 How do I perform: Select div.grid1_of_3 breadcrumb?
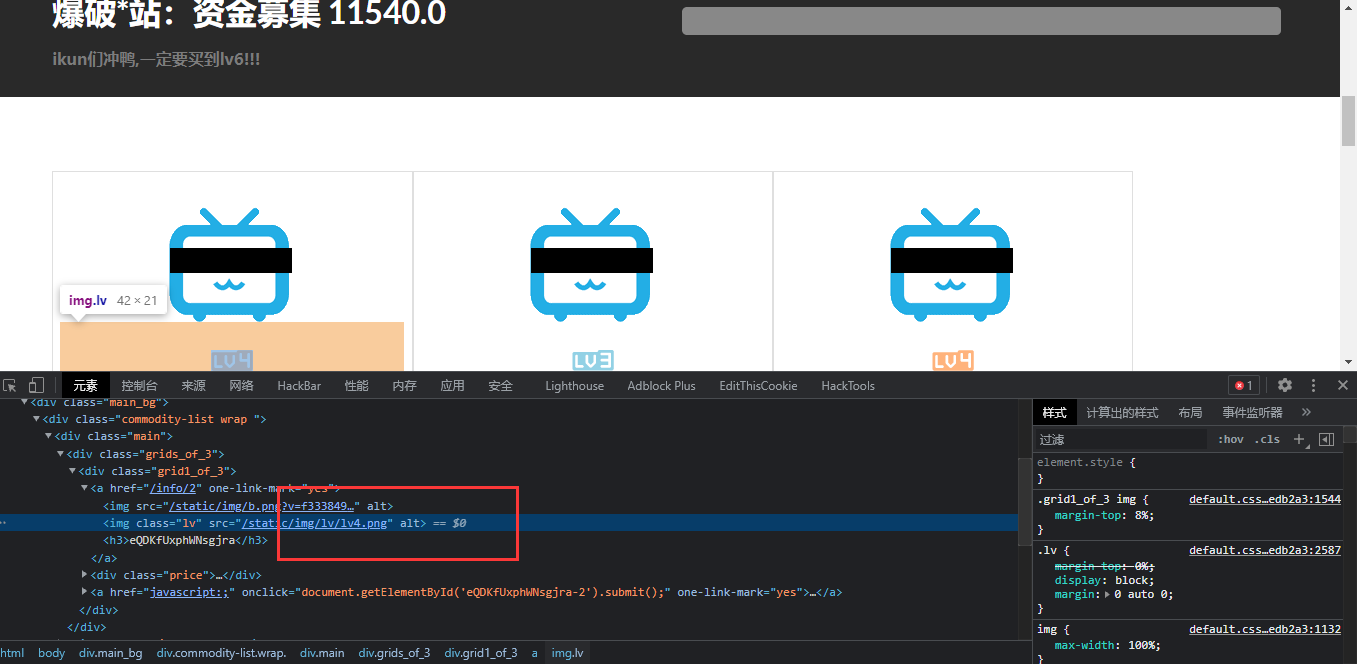481,653
